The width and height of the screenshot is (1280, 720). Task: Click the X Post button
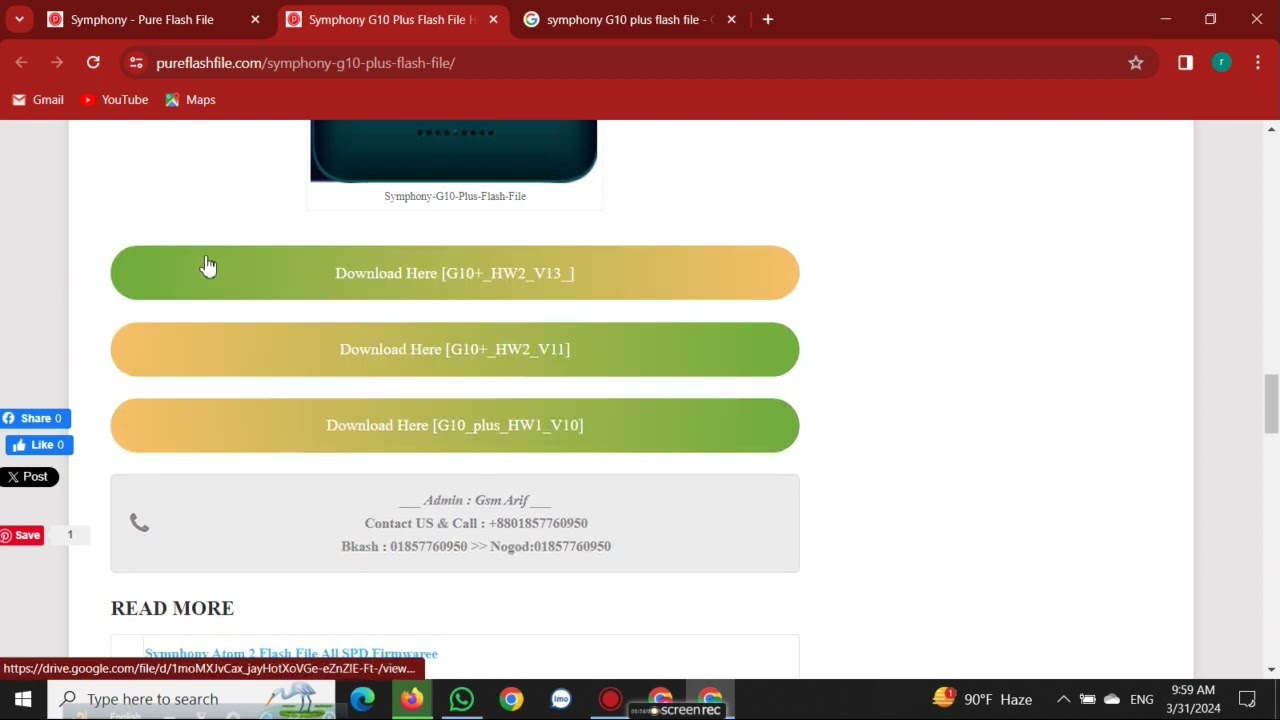[29, 477]
